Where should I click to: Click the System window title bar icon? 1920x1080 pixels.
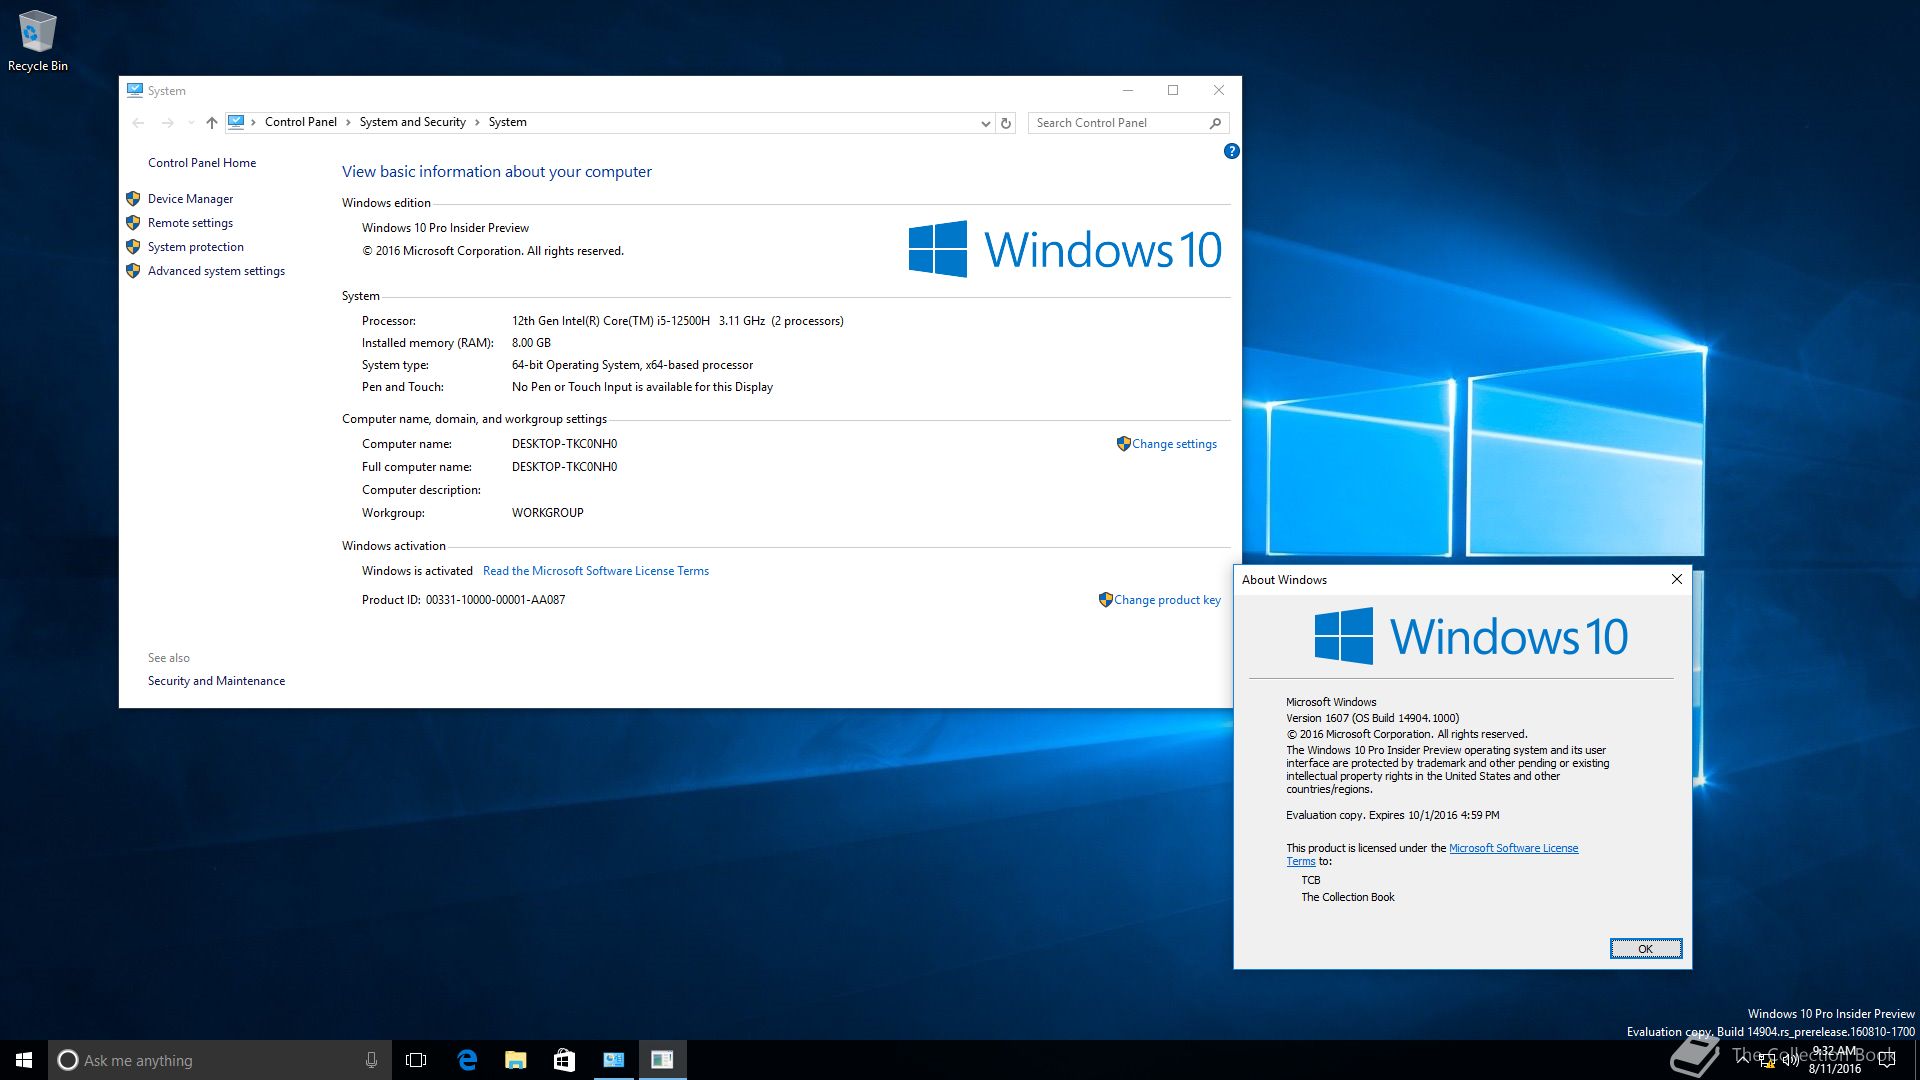135,90
